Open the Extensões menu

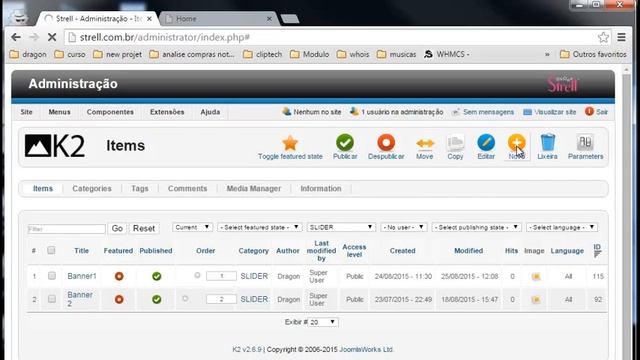(167, 112)
